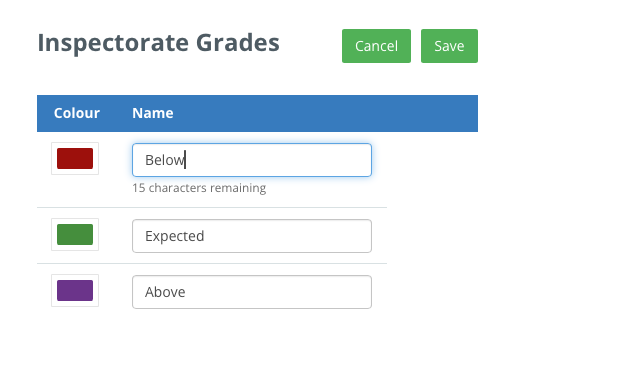Image resolution: width=629 pixels, height=370 pixels.
Task: Click the Inspectorate Grades heading
Action: tap(158, 43)
